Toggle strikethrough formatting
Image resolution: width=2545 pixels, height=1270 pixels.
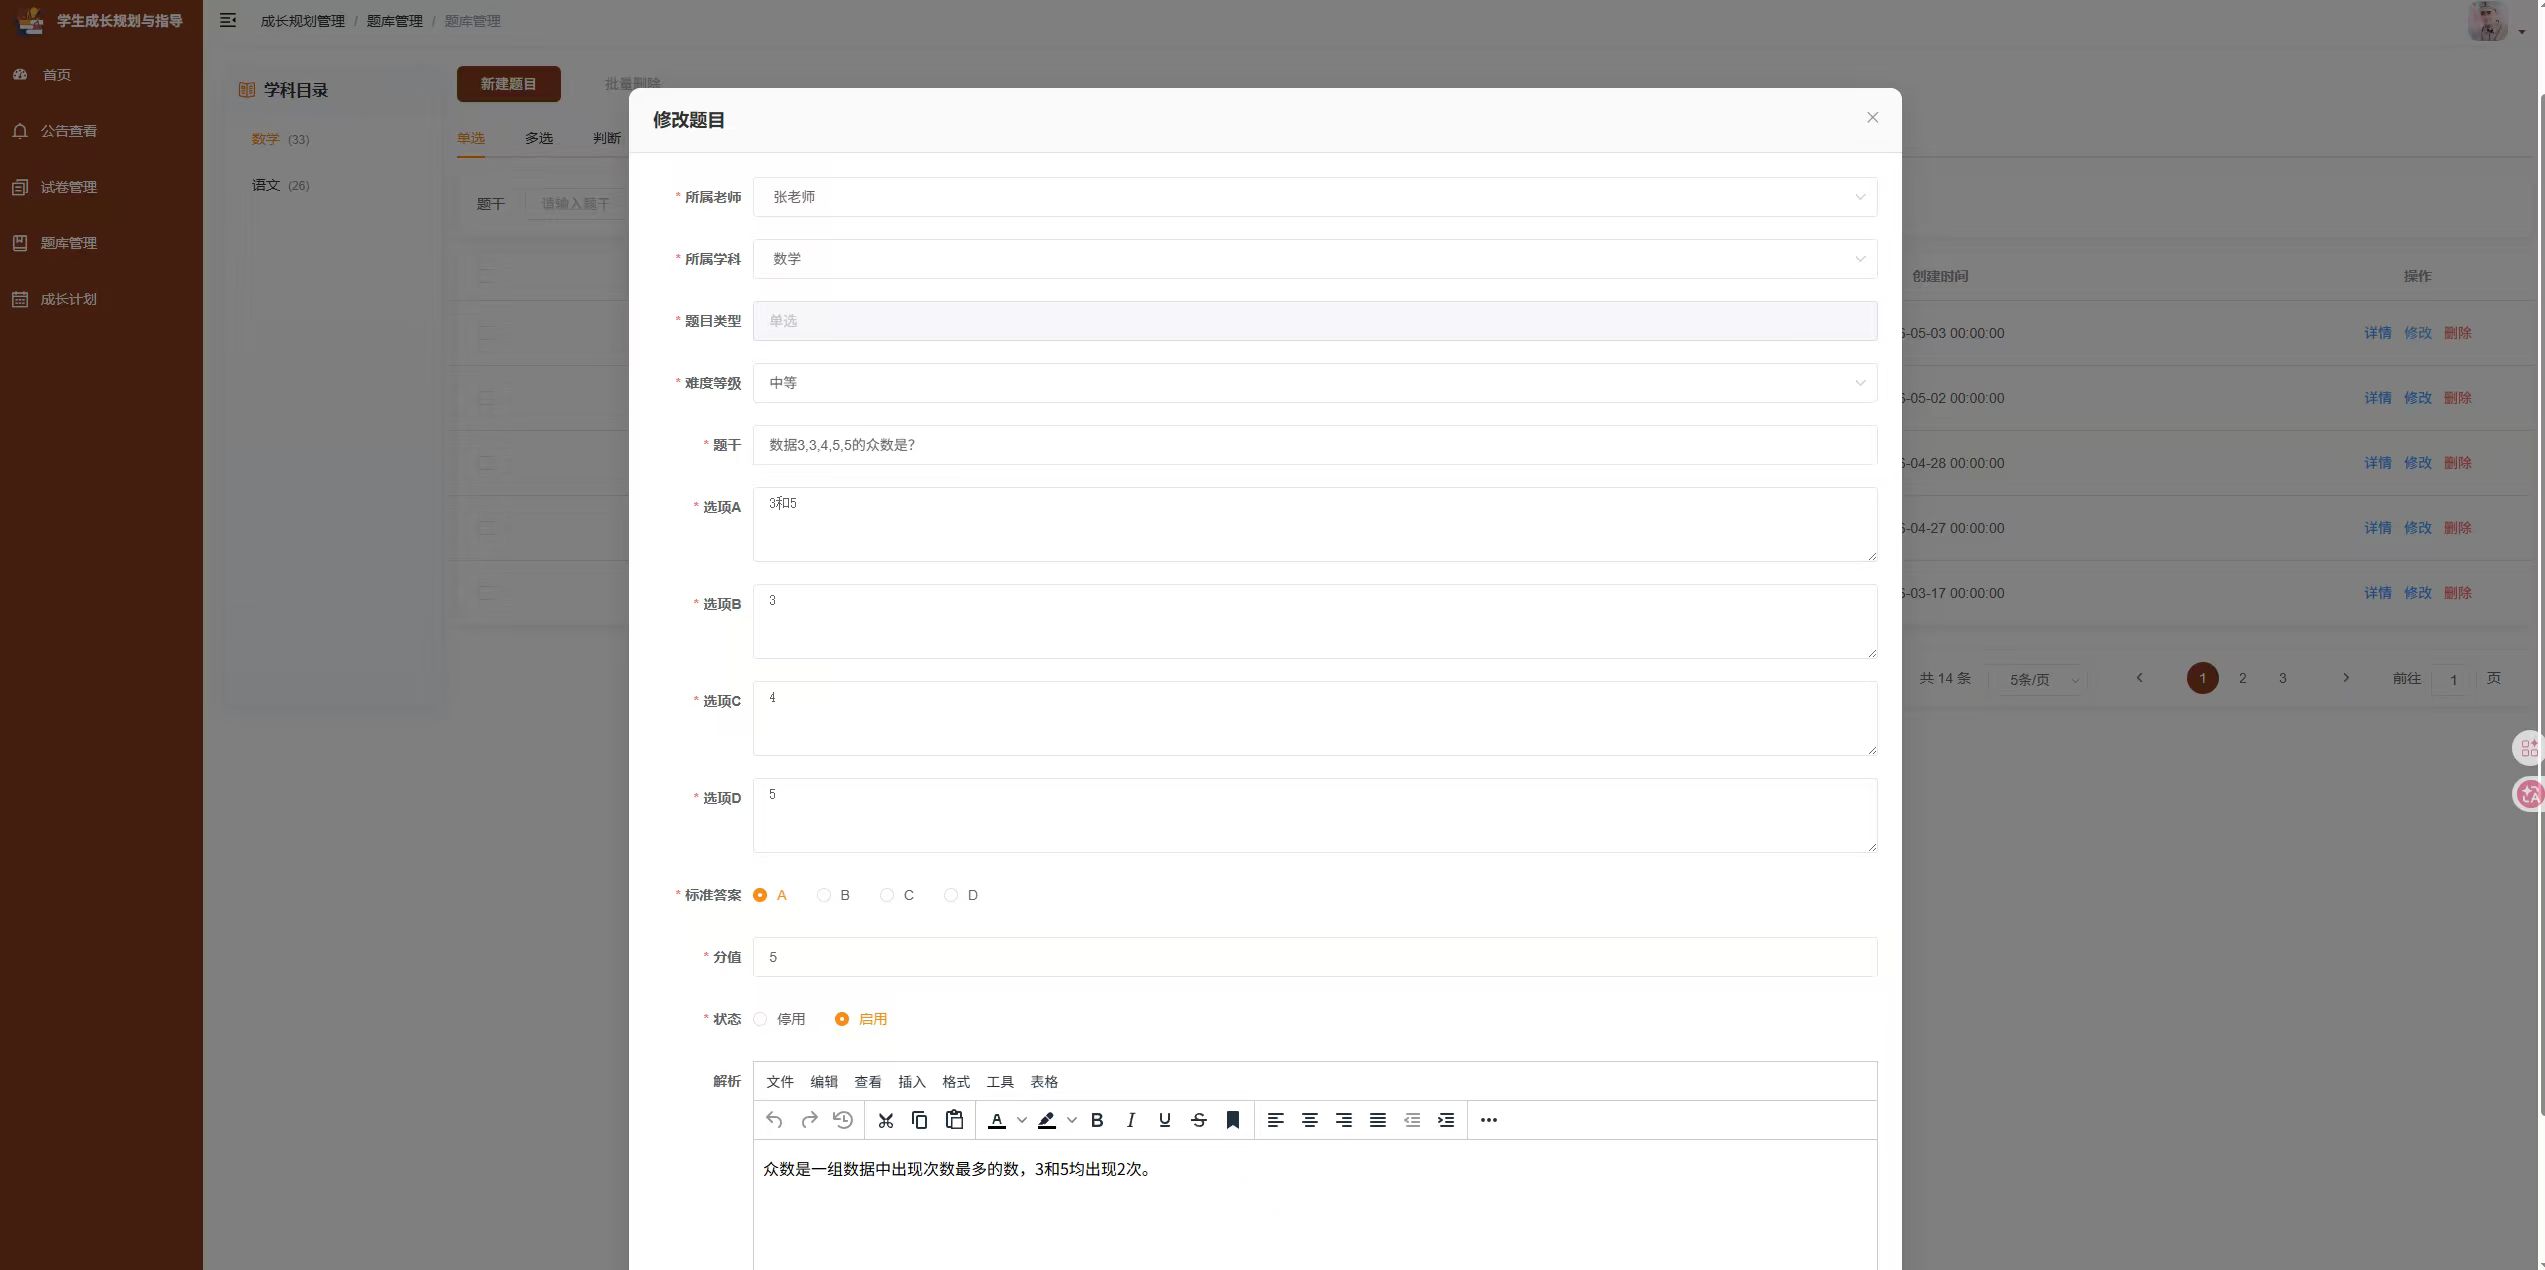coord(1199,1120)
